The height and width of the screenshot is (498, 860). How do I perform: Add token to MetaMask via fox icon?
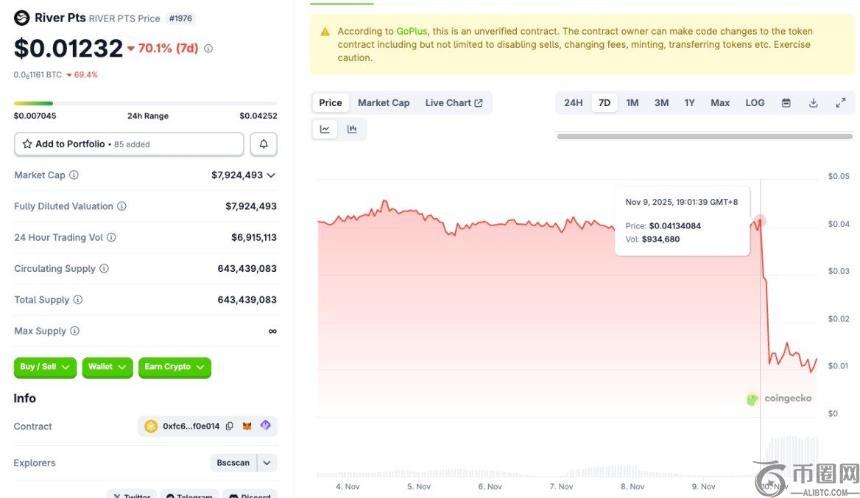point(247,426)
